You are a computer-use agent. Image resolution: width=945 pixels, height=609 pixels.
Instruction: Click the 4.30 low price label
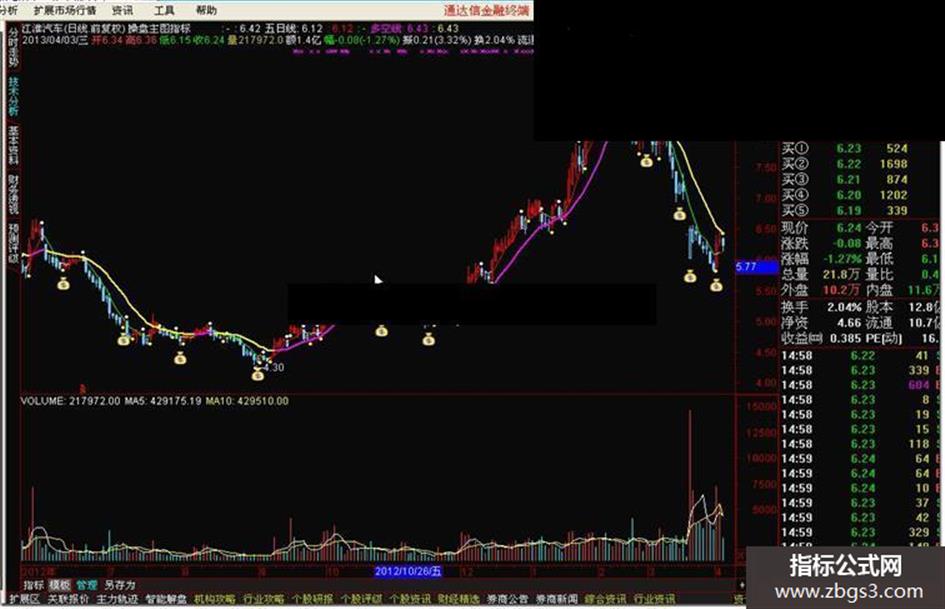click(x=274, y=367)
